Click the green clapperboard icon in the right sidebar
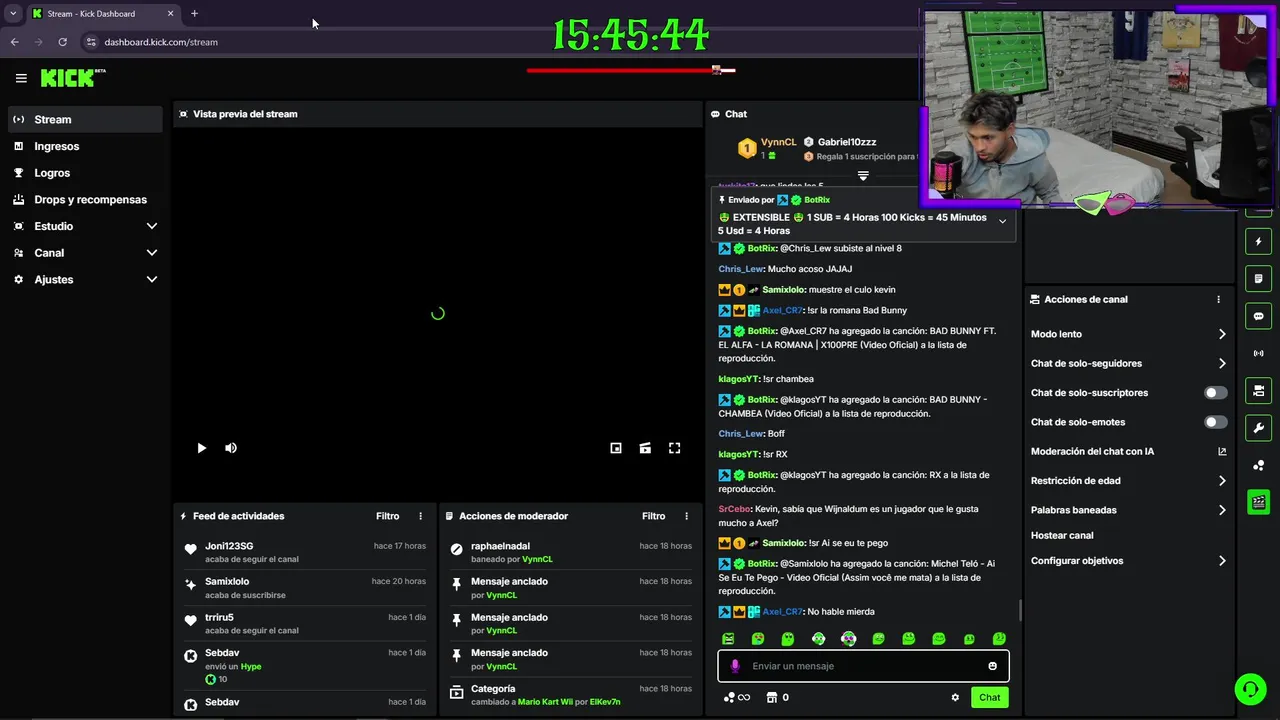This screenshot has width=1280, height=720. (x=1259, y=502)
